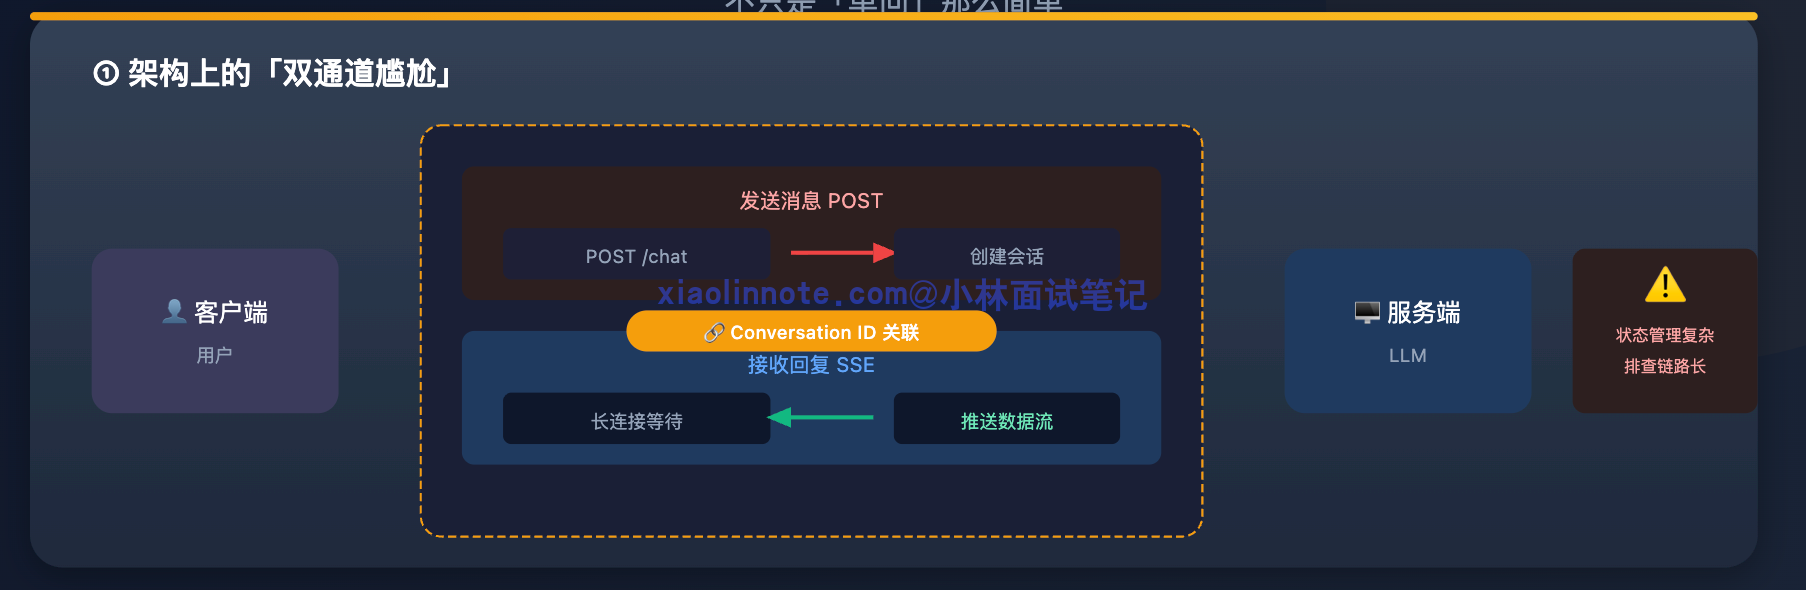Click the 客户端 card
1806x590 pixels.
[215, 331]
